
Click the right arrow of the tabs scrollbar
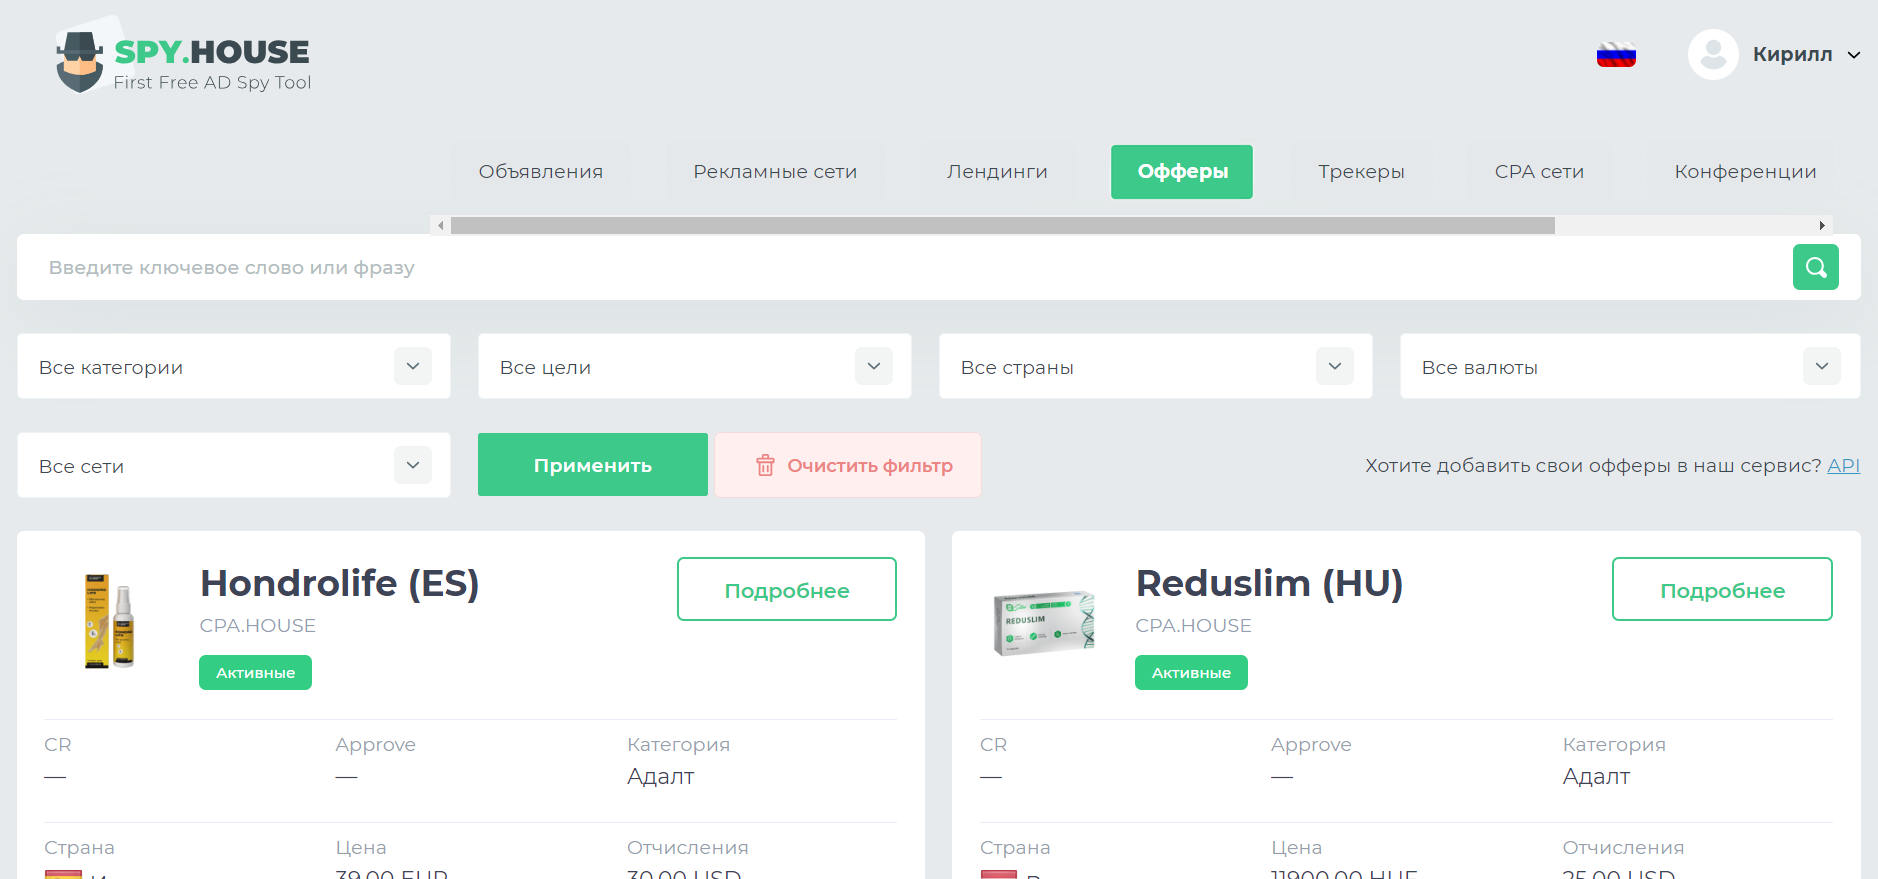(1822, 226)
